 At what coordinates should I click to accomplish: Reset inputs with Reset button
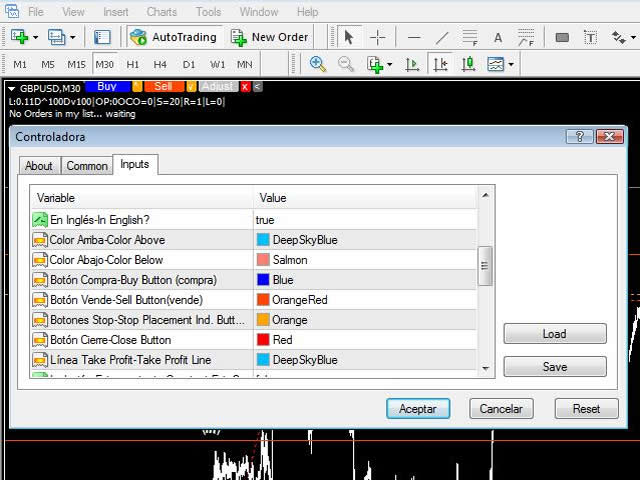tap(587, 409)
